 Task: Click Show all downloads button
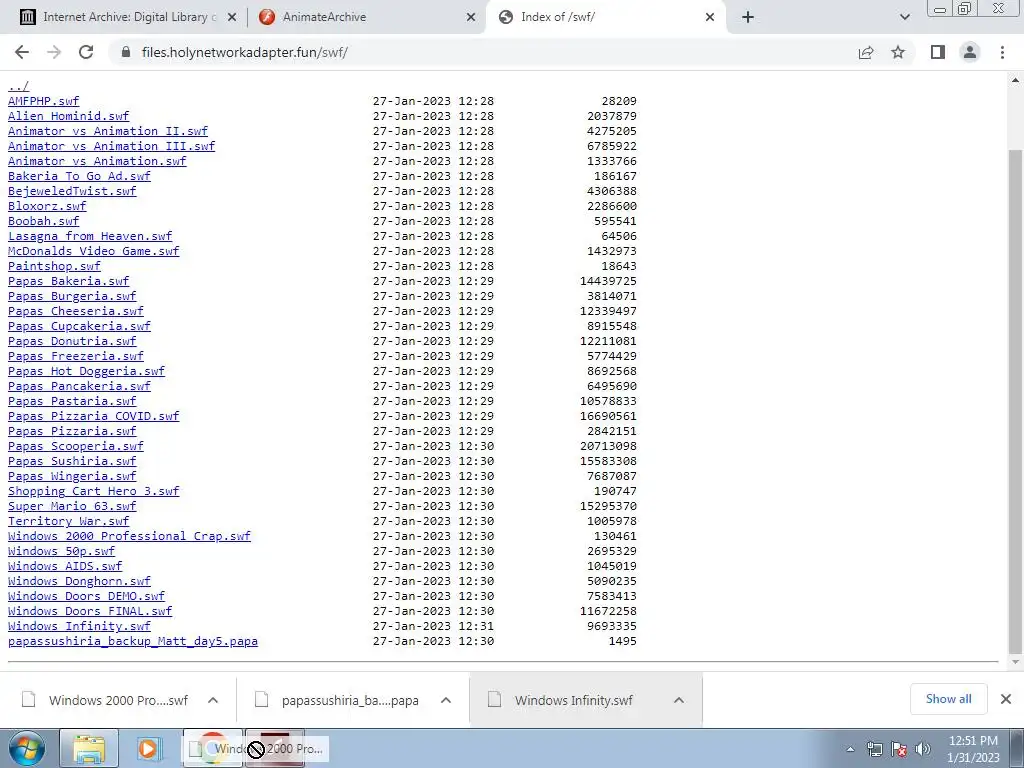coord(948,699)
